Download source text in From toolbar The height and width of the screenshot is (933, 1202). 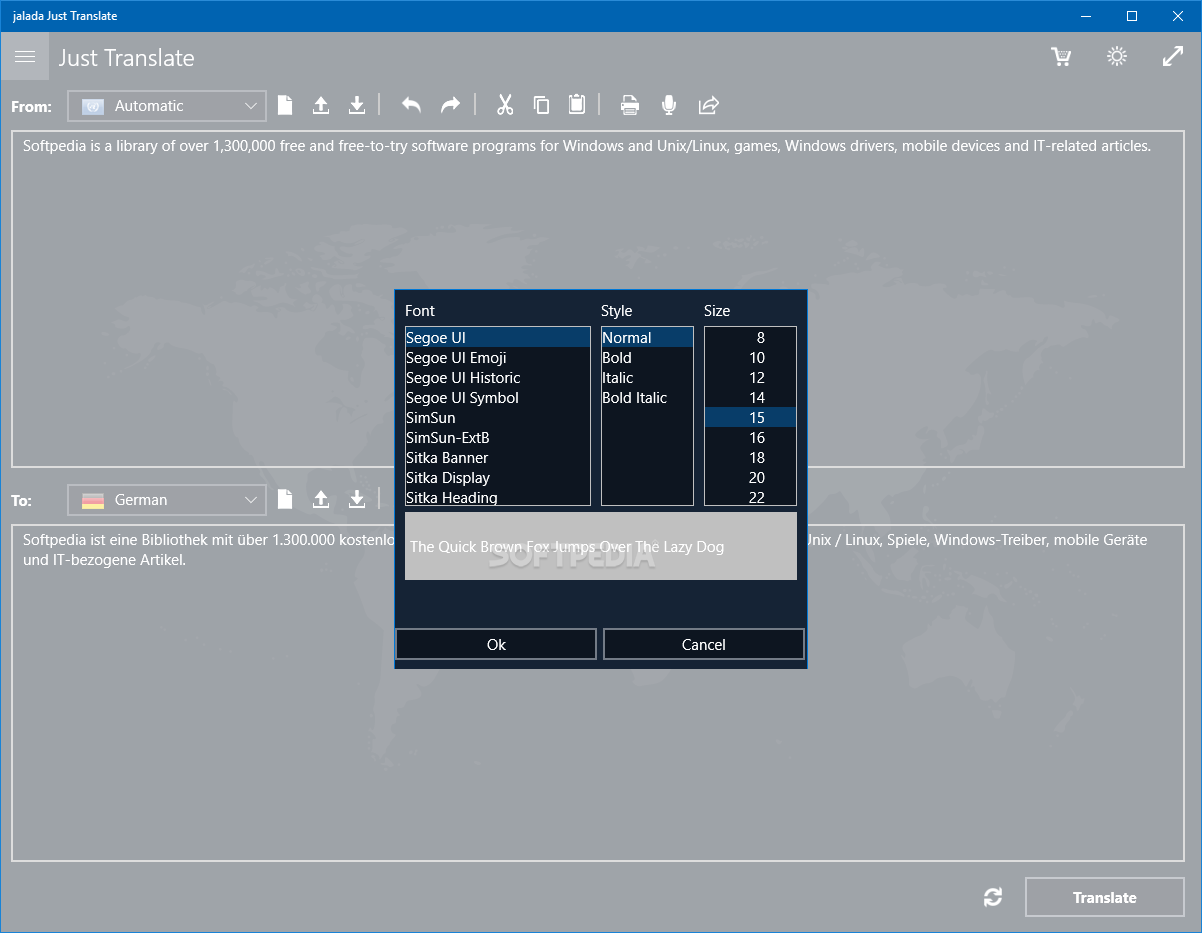click(357, 105)
